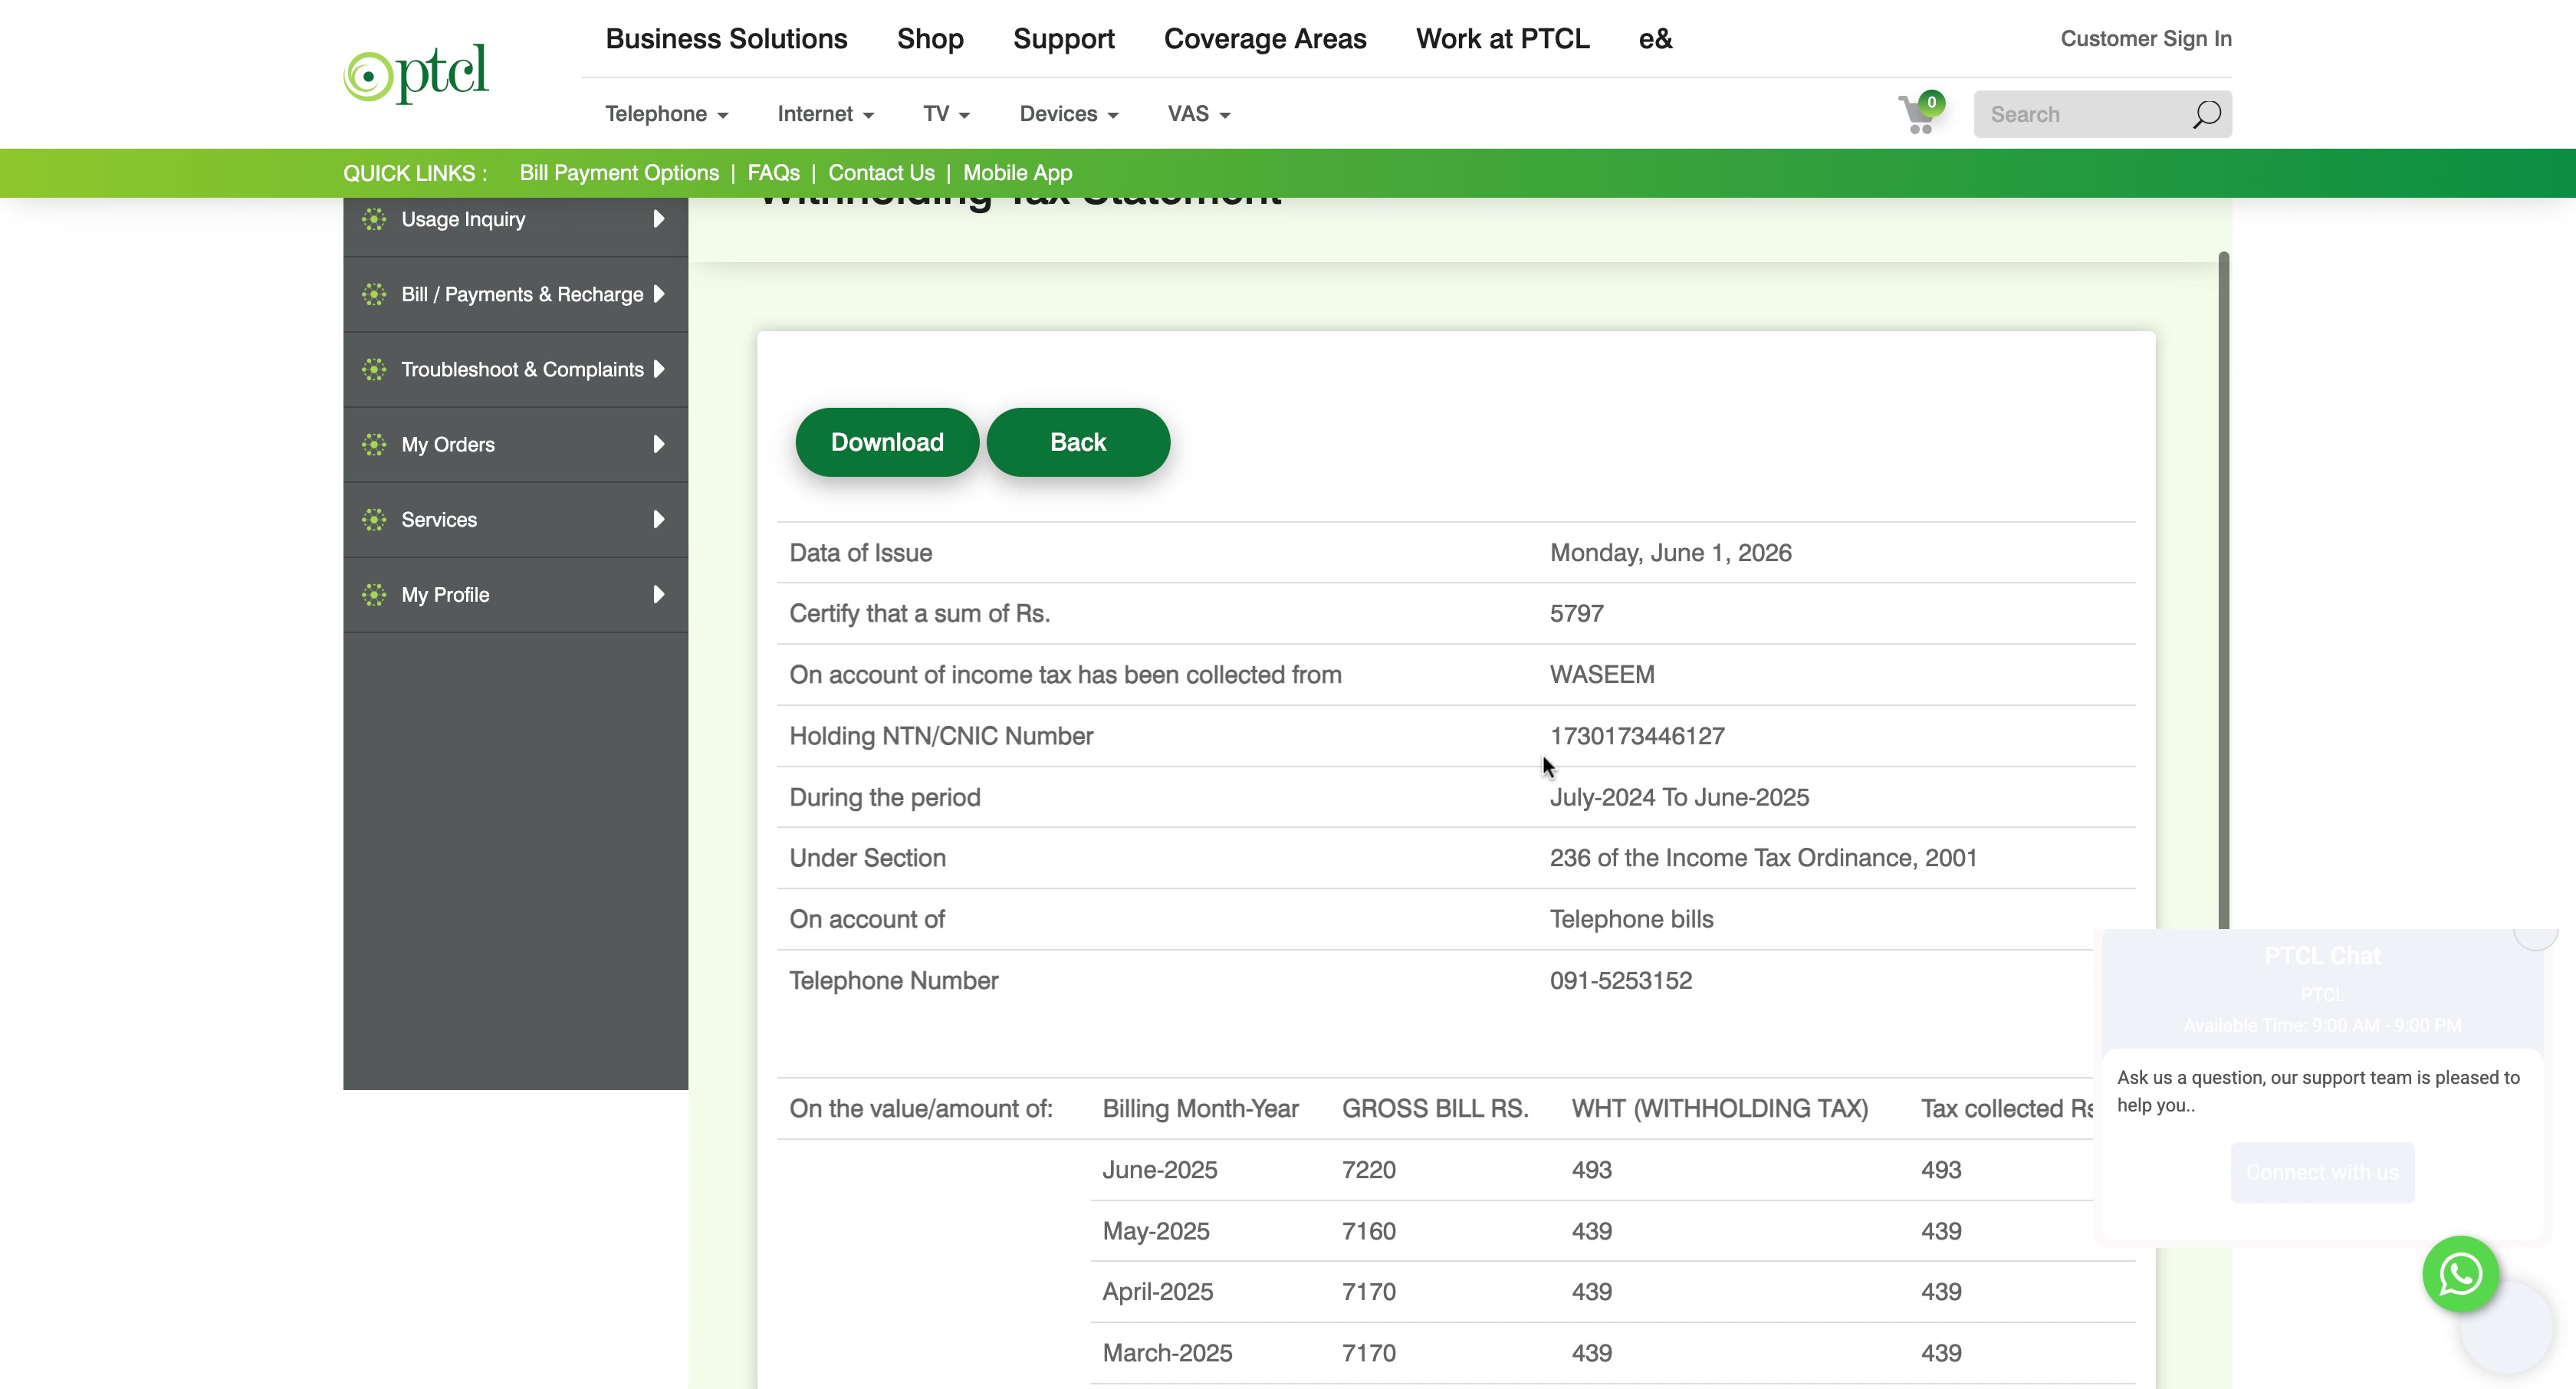2576x1389 pixels.
Task: Click the search magnifier icon
Action: pos(2206,114)
